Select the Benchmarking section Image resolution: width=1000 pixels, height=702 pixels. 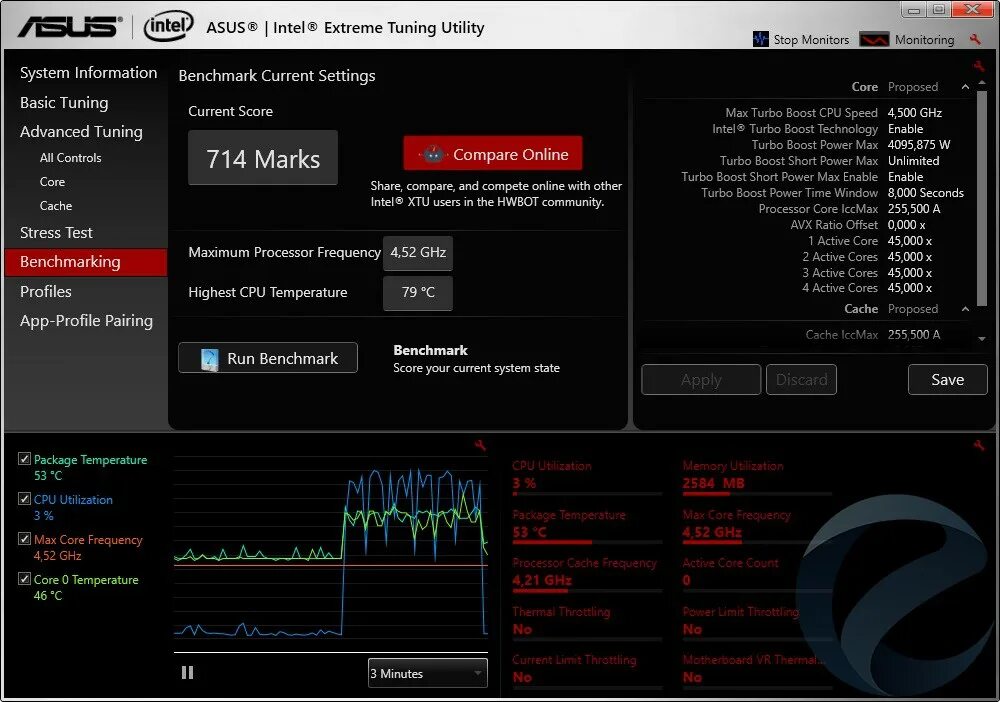pos(85,262)
